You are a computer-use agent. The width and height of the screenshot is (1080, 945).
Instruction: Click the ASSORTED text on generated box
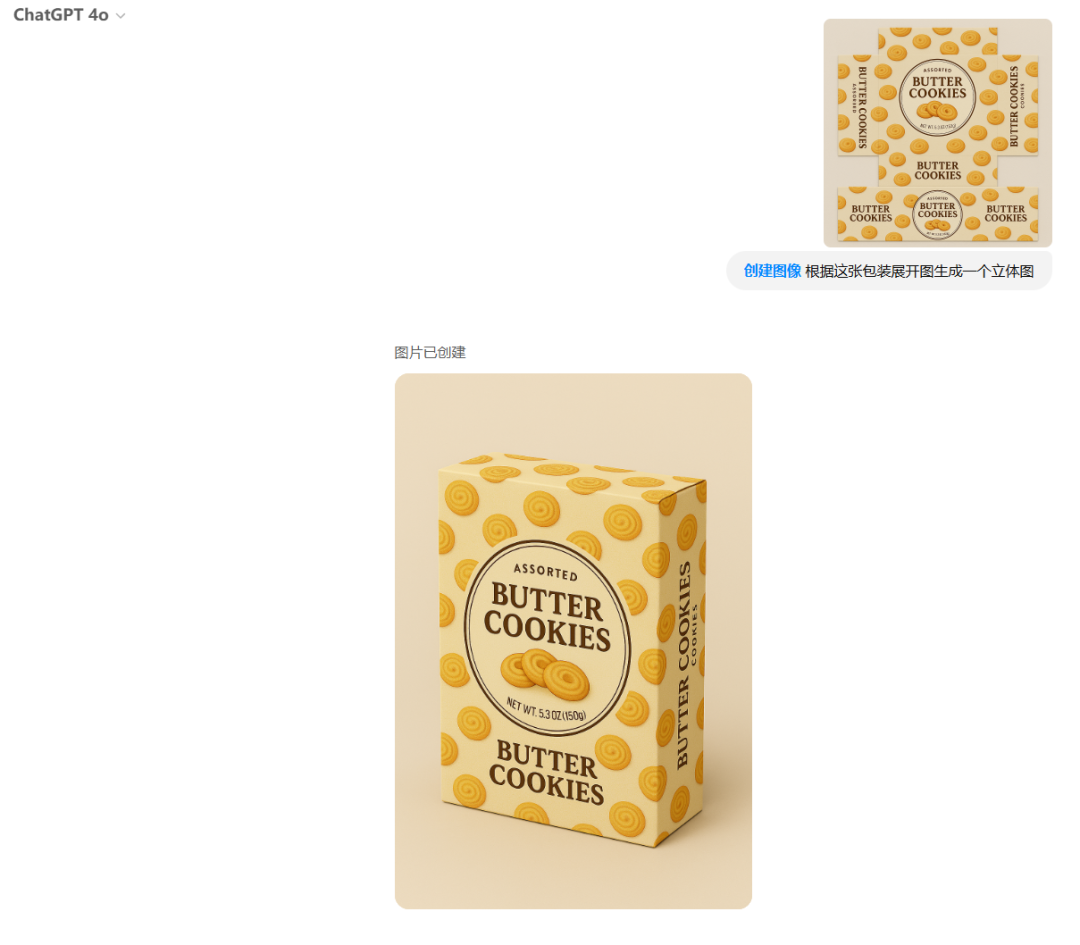(x=546, y=571)
